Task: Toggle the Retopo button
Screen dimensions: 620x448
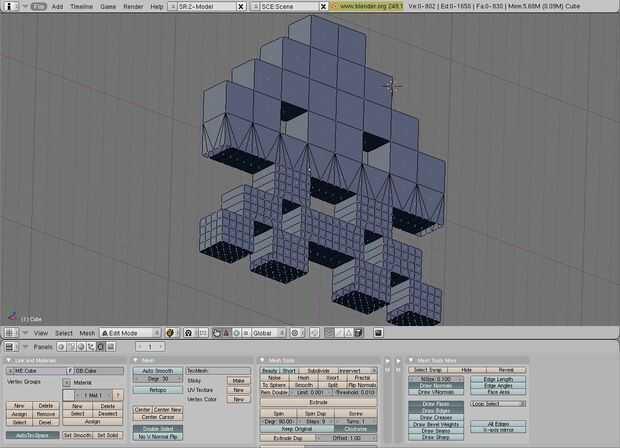Action: [158, 390]
